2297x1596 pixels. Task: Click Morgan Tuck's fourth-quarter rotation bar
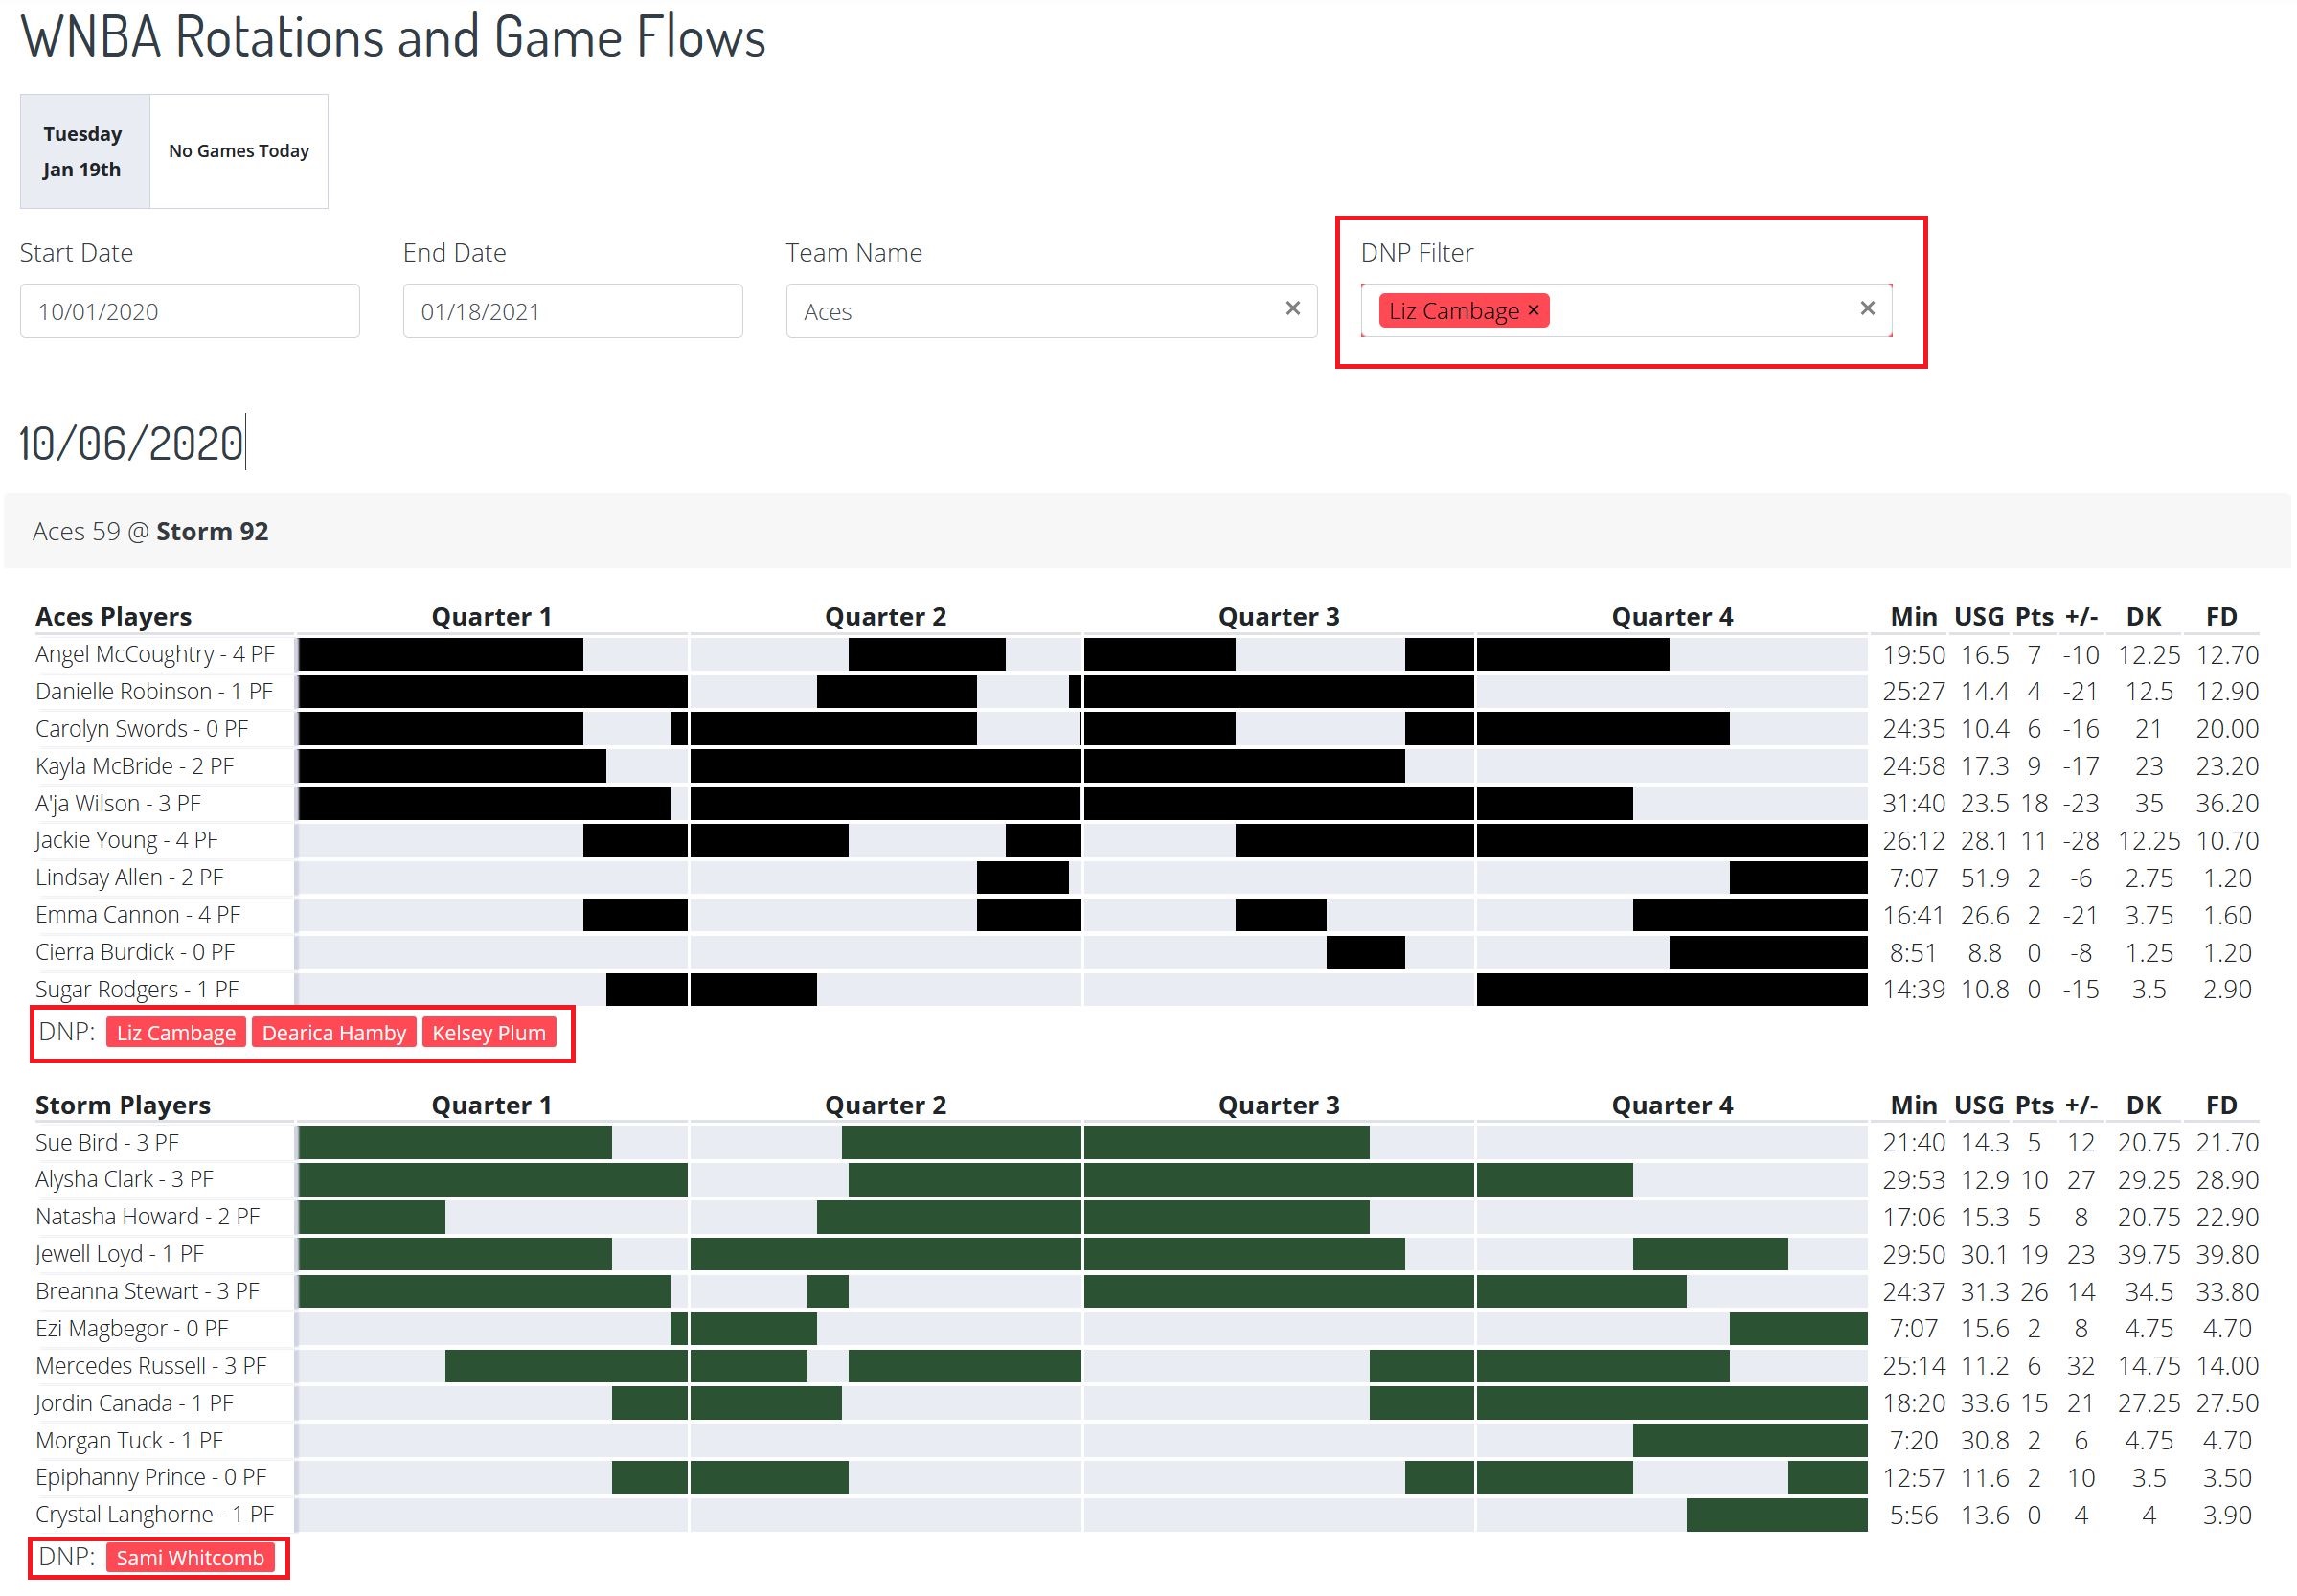tap(1750, 1440)
